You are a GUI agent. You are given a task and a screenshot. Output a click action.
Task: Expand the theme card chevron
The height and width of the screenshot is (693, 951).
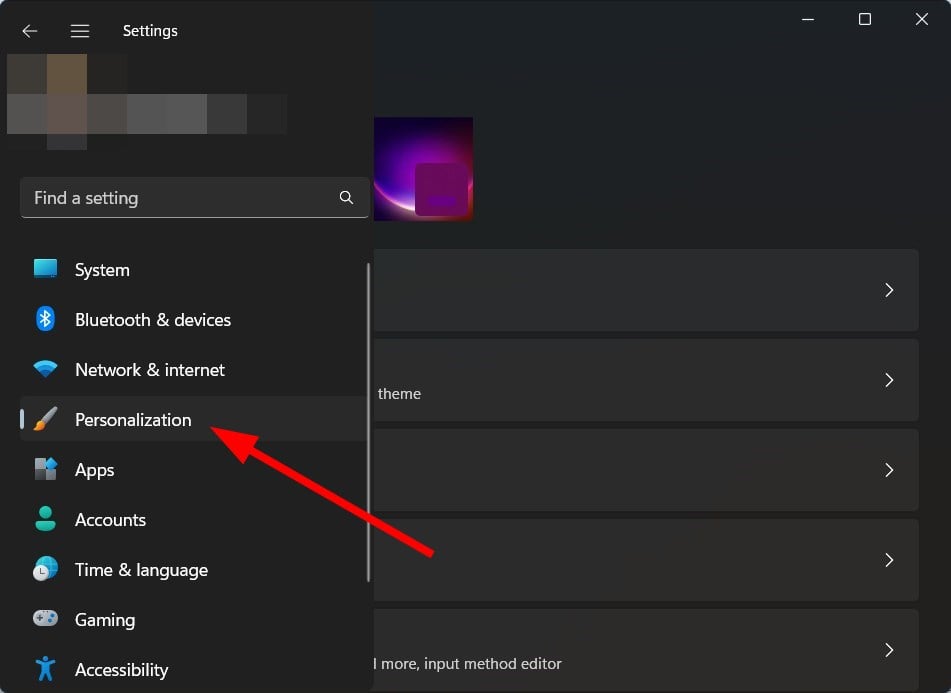[889, 380]
